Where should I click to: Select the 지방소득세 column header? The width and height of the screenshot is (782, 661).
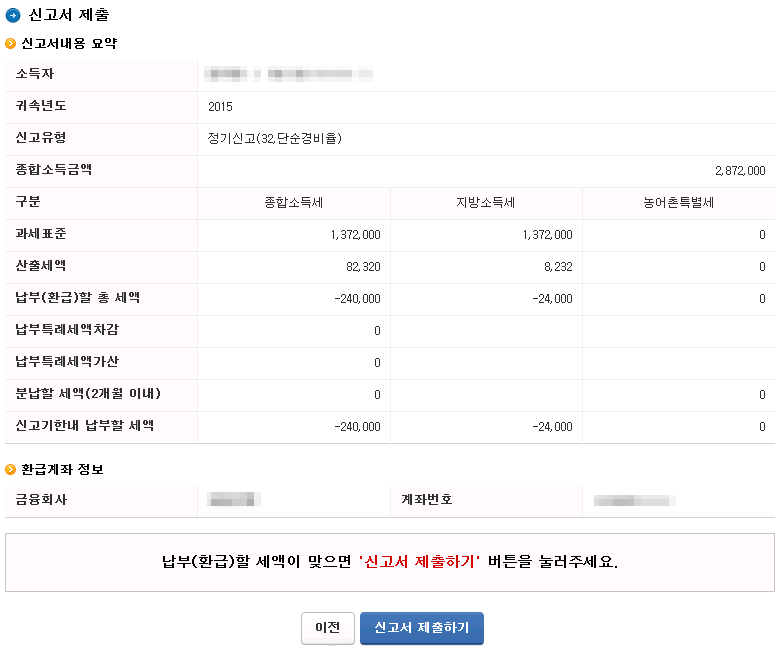tap(486, 203)
